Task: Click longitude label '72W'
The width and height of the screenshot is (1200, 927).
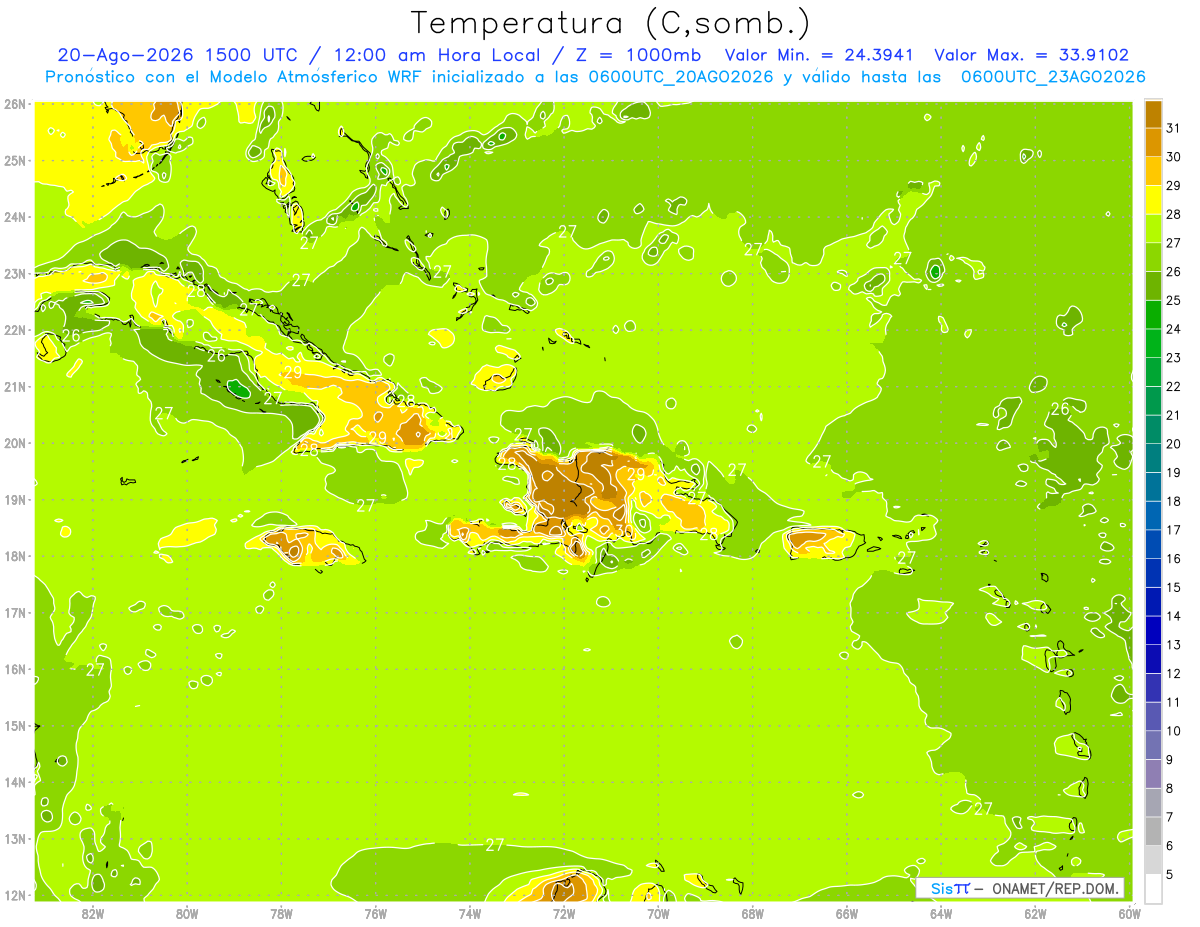Action: click(564, 913)
